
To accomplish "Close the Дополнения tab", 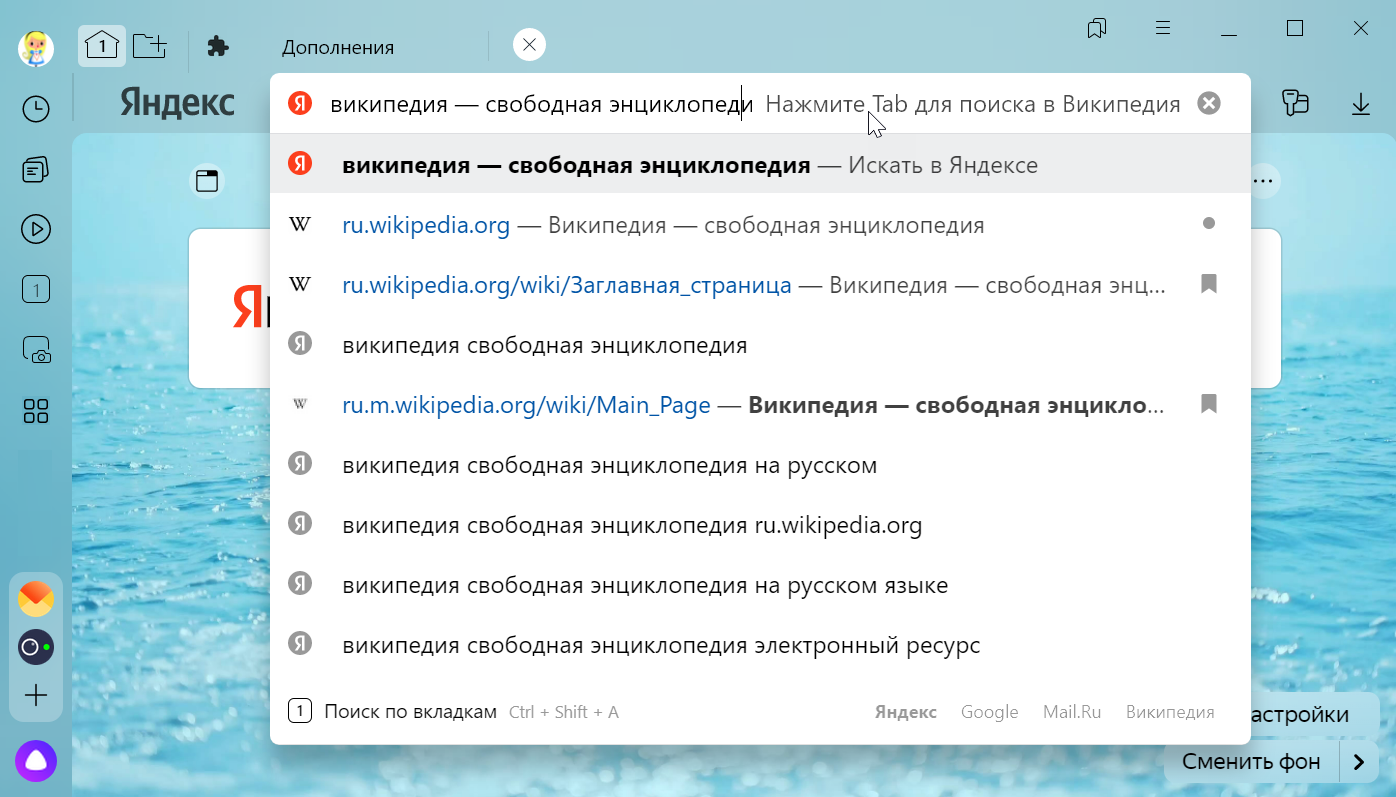I will [530, 45].
